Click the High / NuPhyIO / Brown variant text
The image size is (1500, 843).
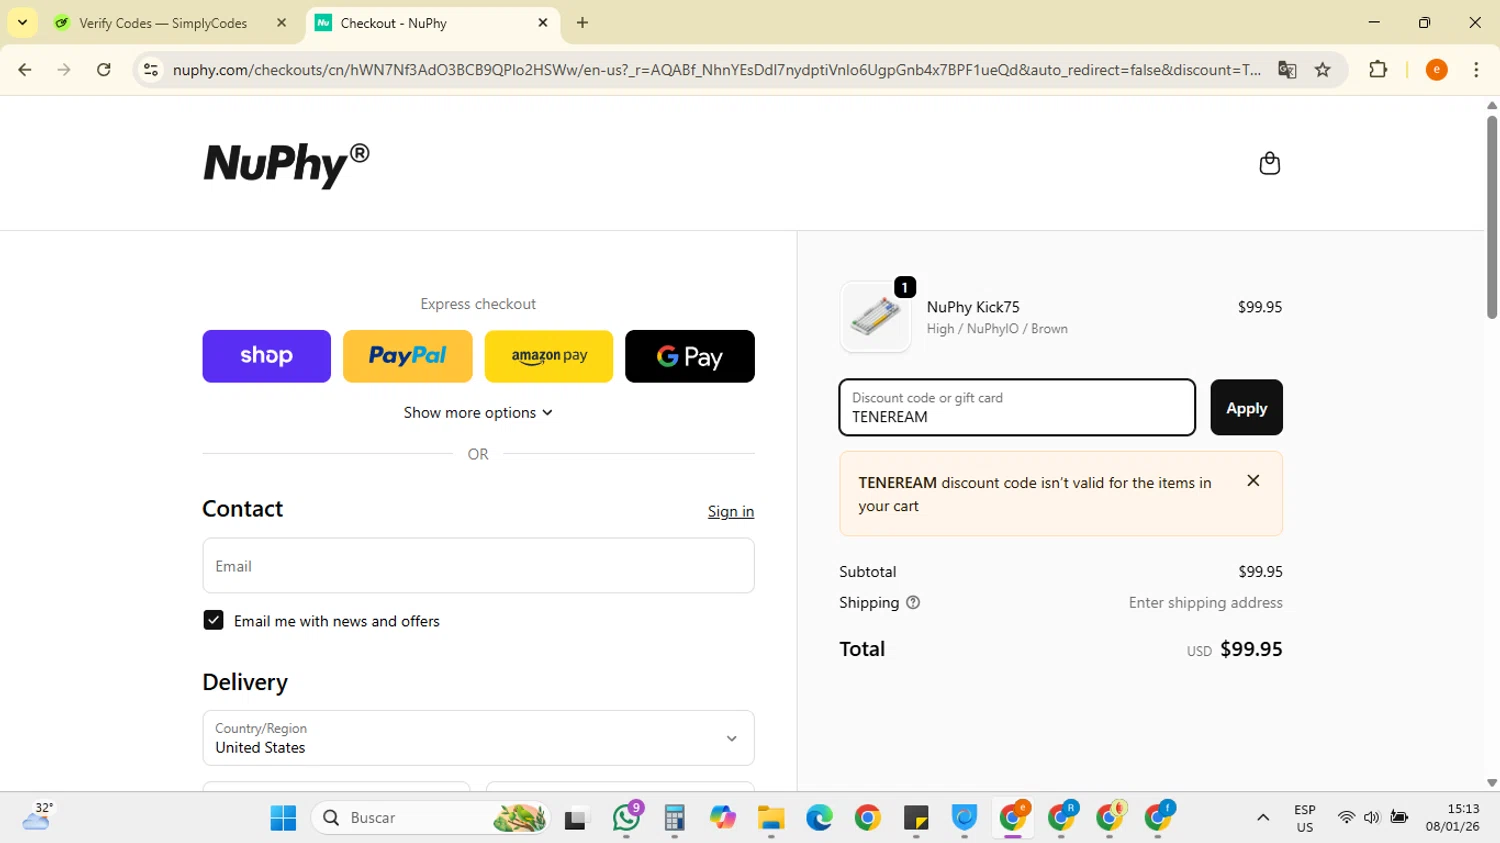coord(997,329)
